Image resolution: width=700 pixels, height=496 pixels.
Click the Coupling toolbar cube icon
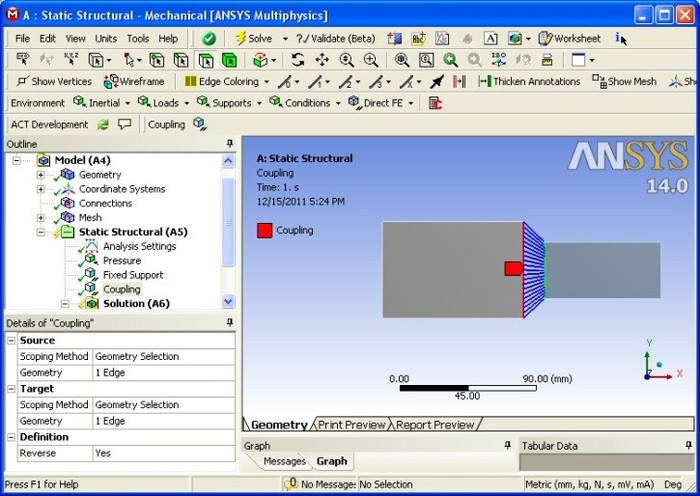[x=200, y=125]
